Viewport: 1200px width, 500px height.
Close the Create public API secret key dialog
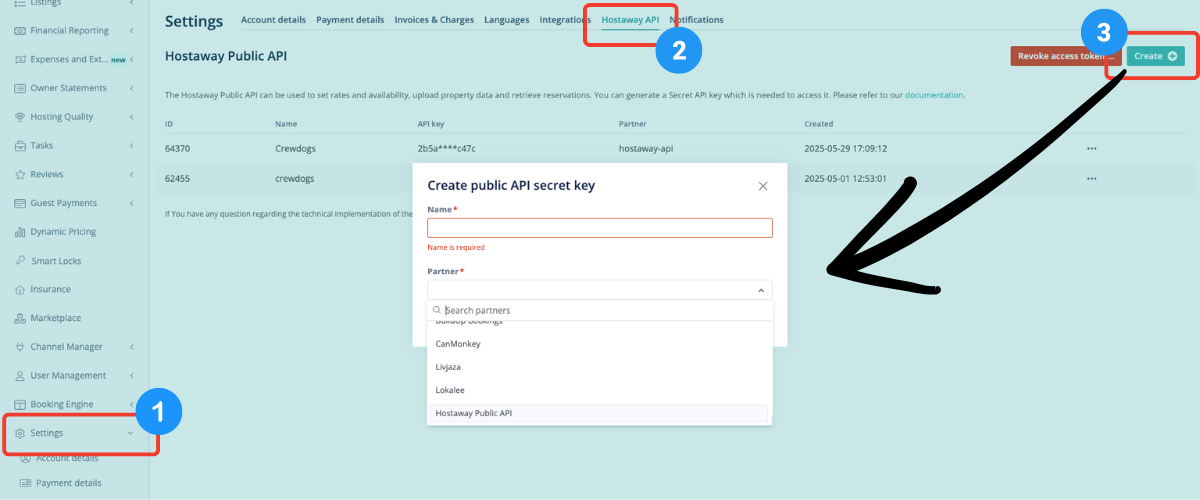point(763,186)
